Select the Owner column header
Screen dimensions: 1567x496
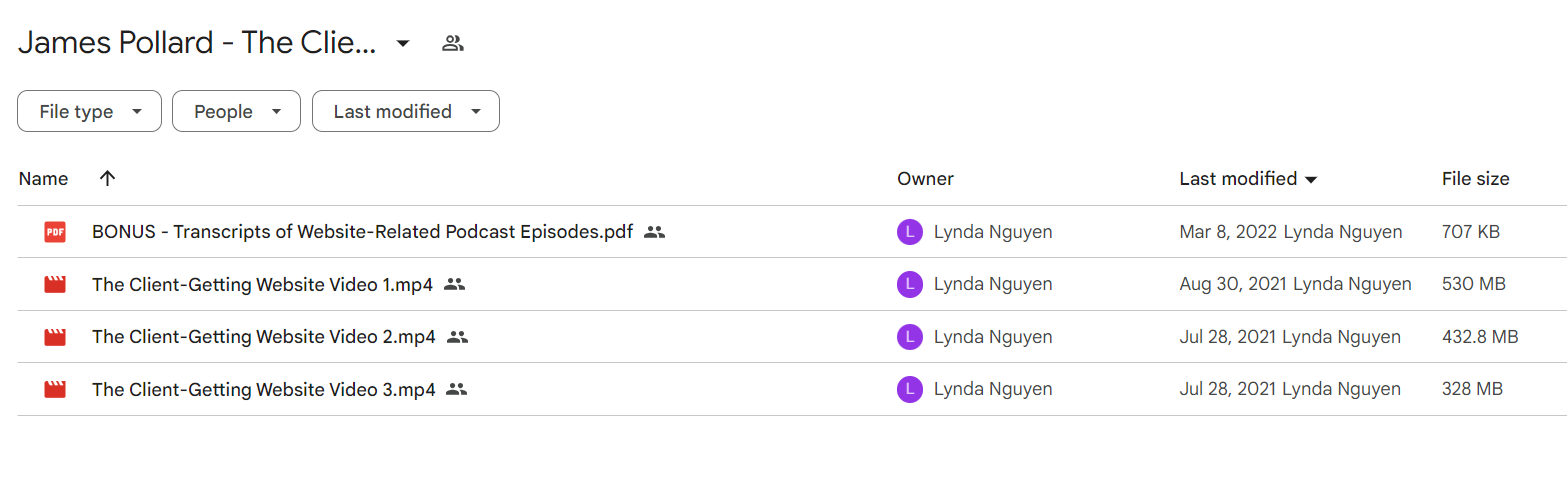point(925,179)
